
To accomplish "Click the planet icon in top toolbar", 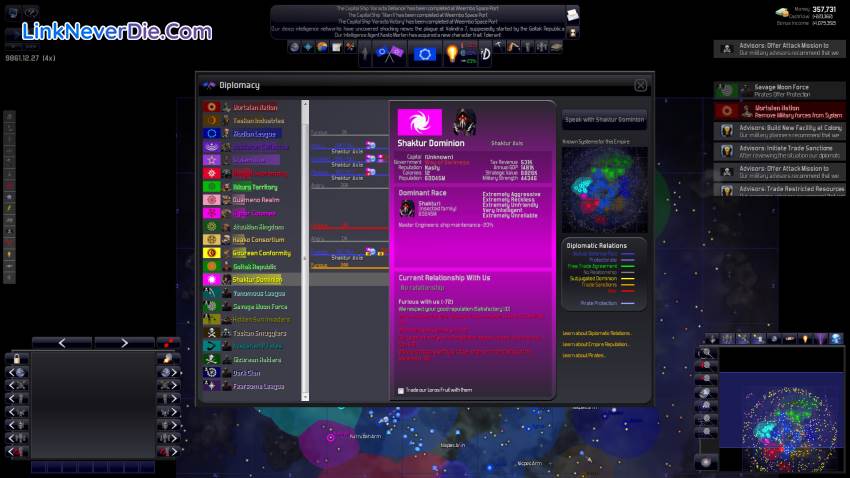I will 294,47.
